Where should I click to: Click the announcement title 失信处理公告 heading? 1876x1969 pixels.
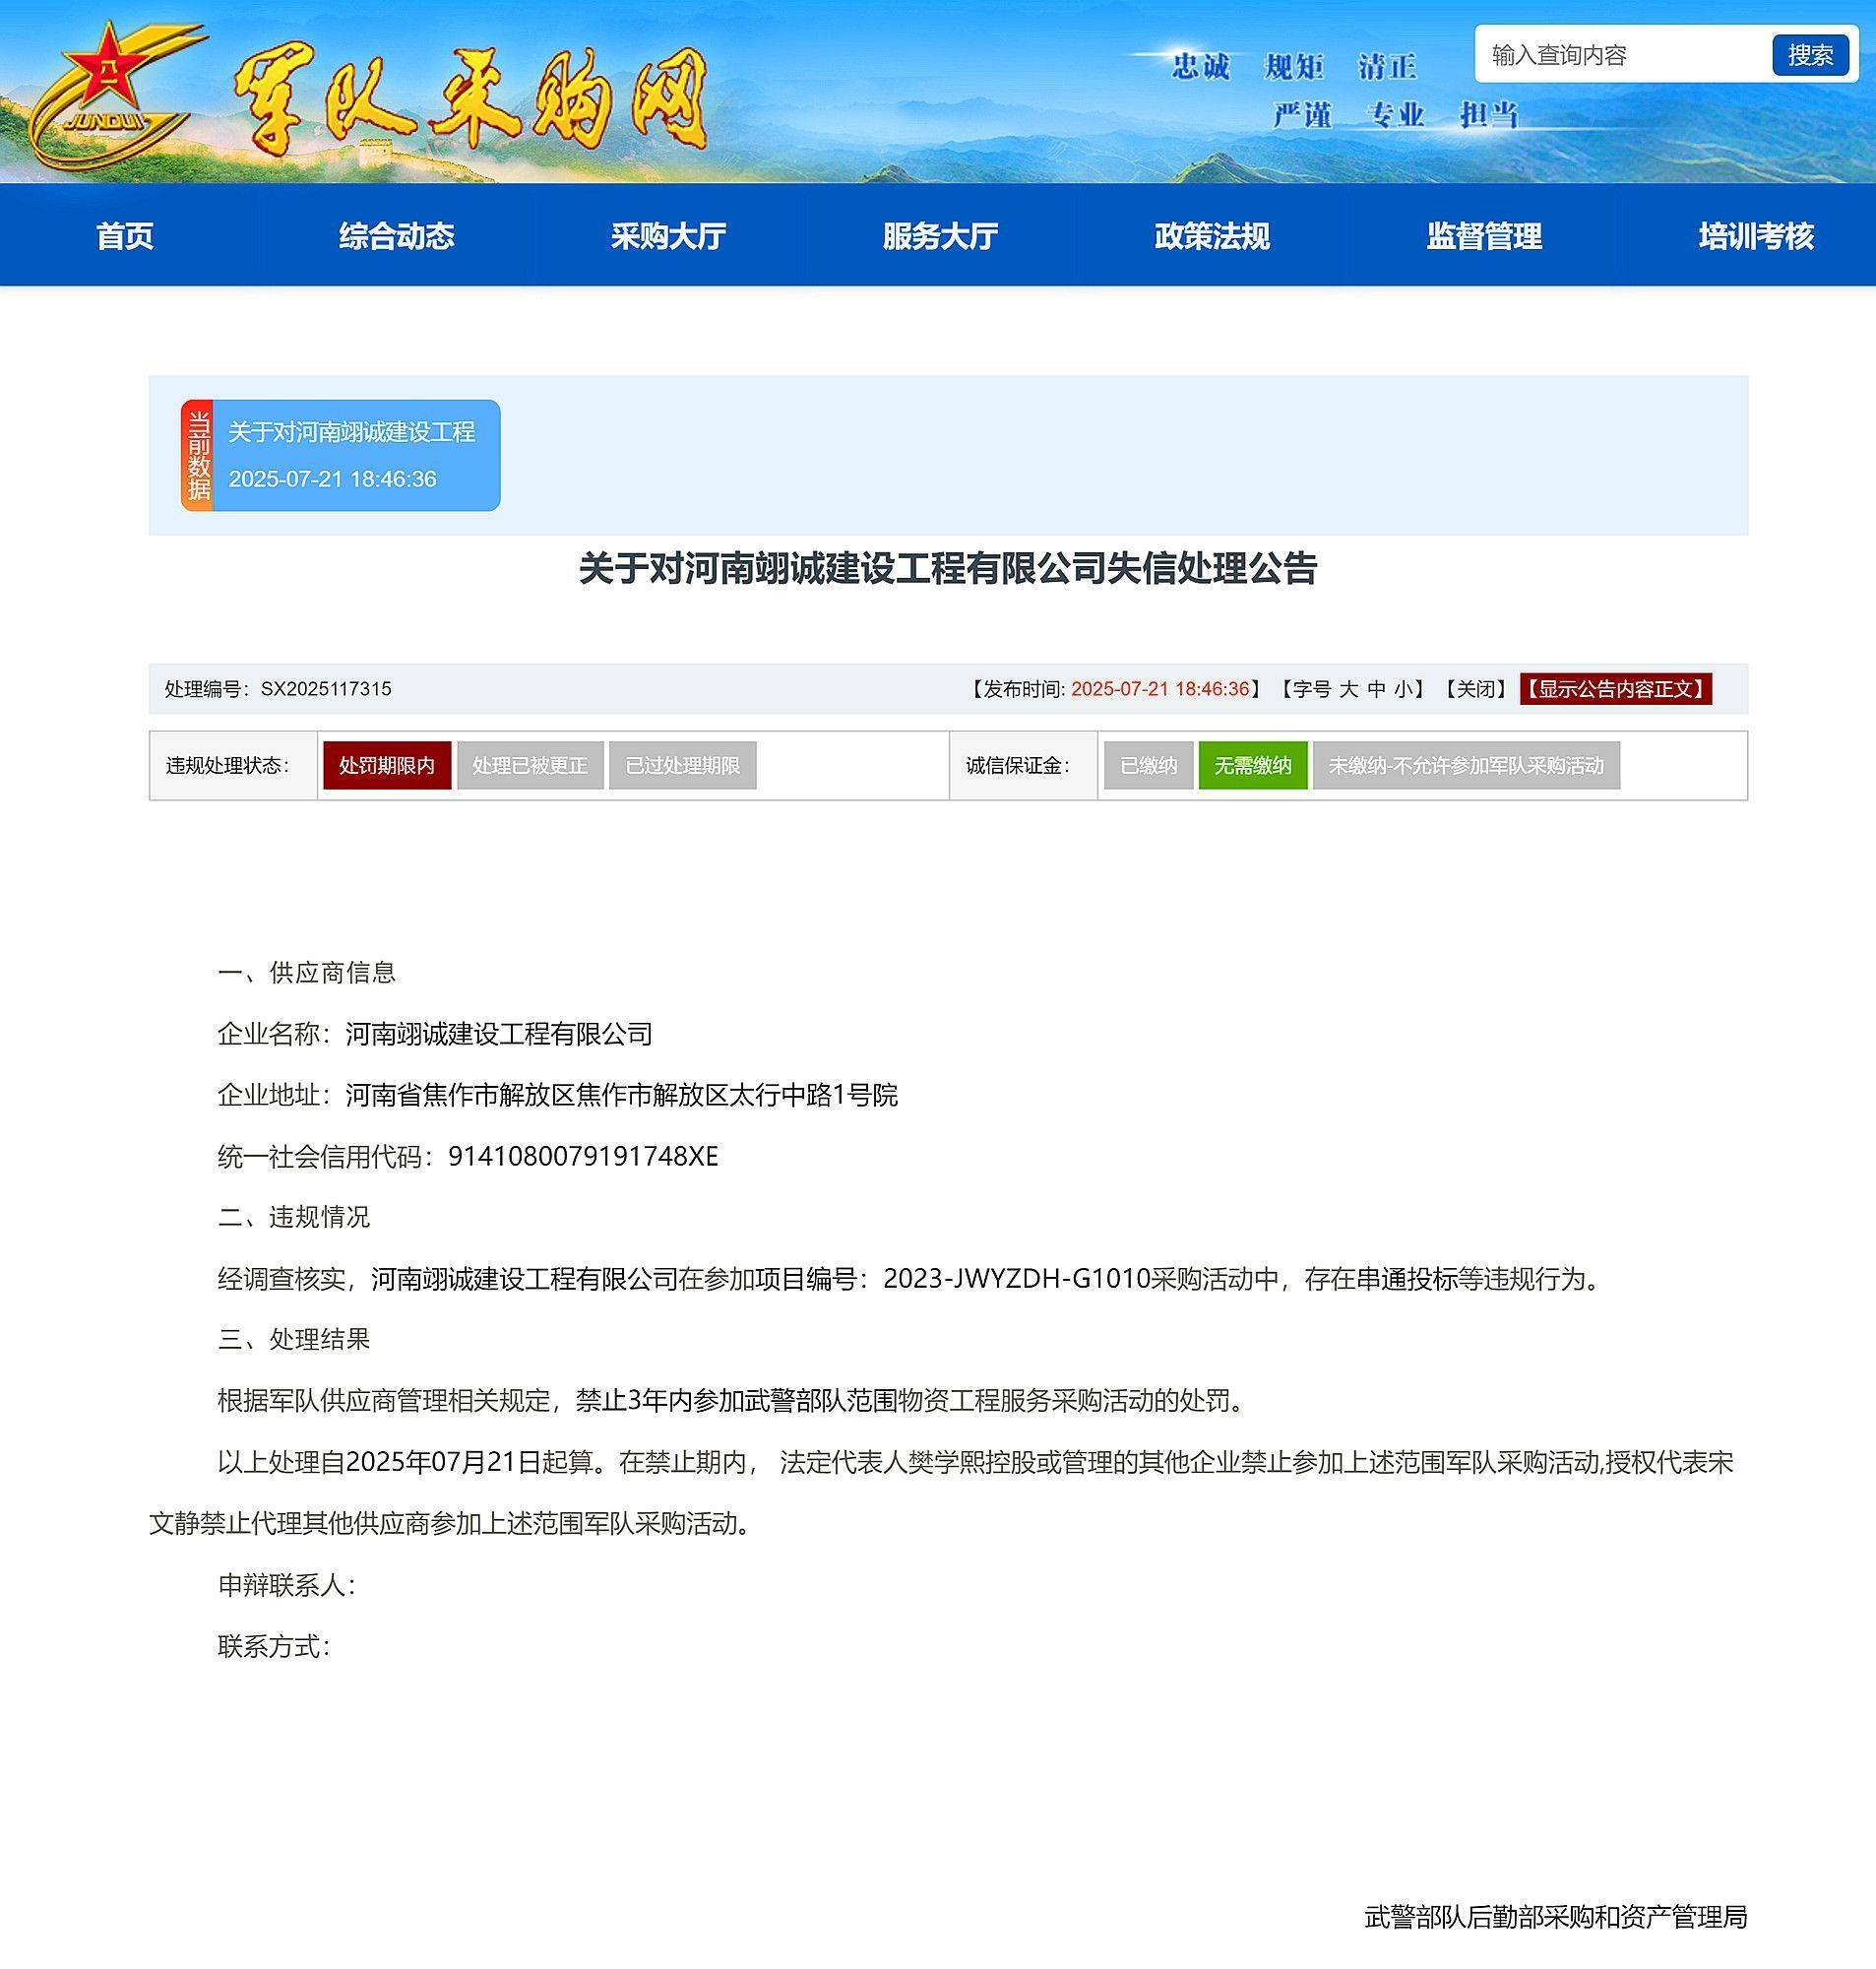click(948, 568)
